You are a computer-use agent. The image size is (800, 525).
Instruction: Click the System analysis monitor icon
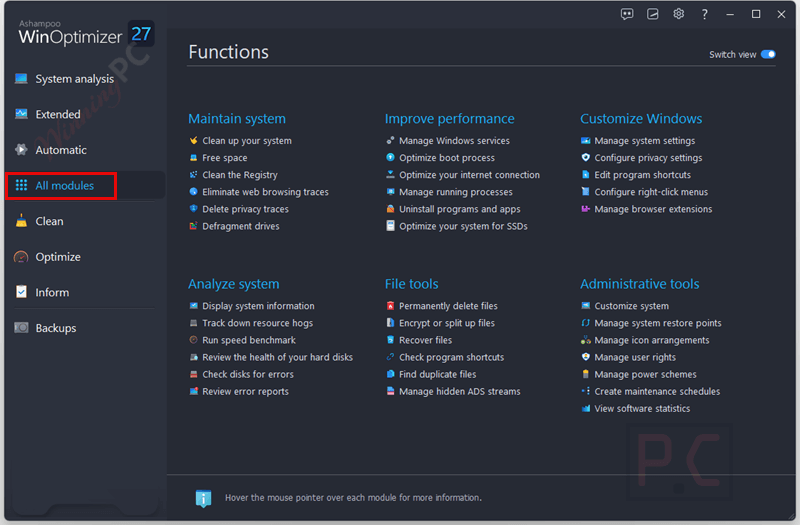(21, 79)
